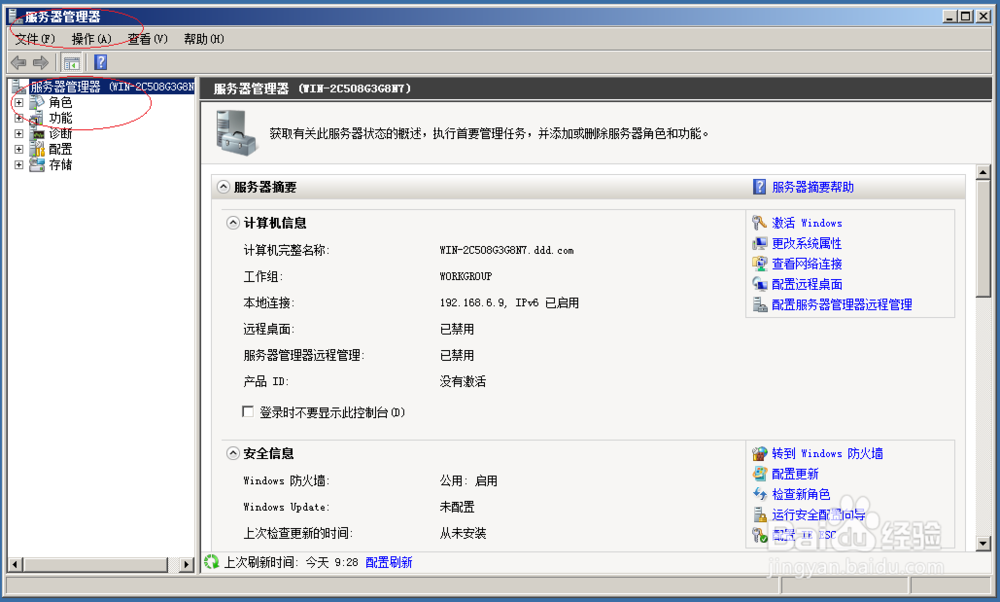Click the 配置服务器管理器远程管理 icon
The height and width of the screenshot is (602, 1000).
coord(759,304)
